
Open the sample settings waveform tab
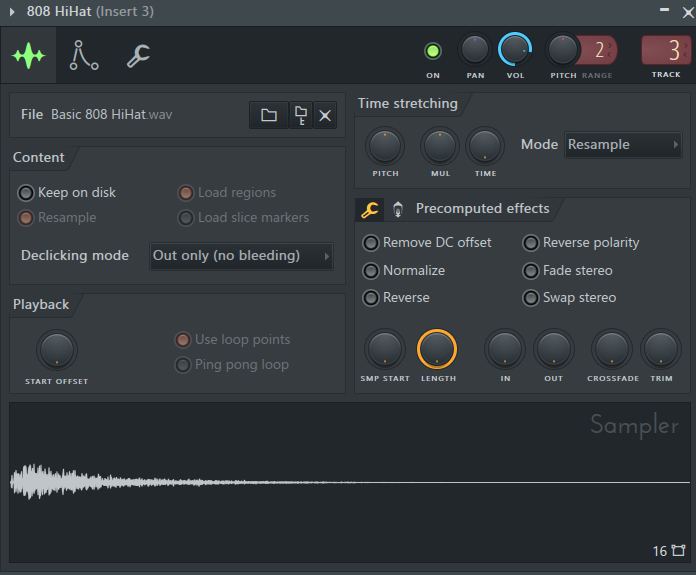[x=28, y=56]
